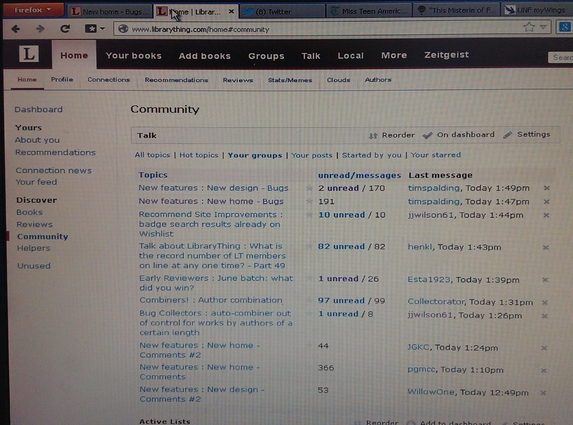Star the New home - Bugs topic
This screenshot has height=425, width=573.
pyautogui.click(x=309, y=201)
